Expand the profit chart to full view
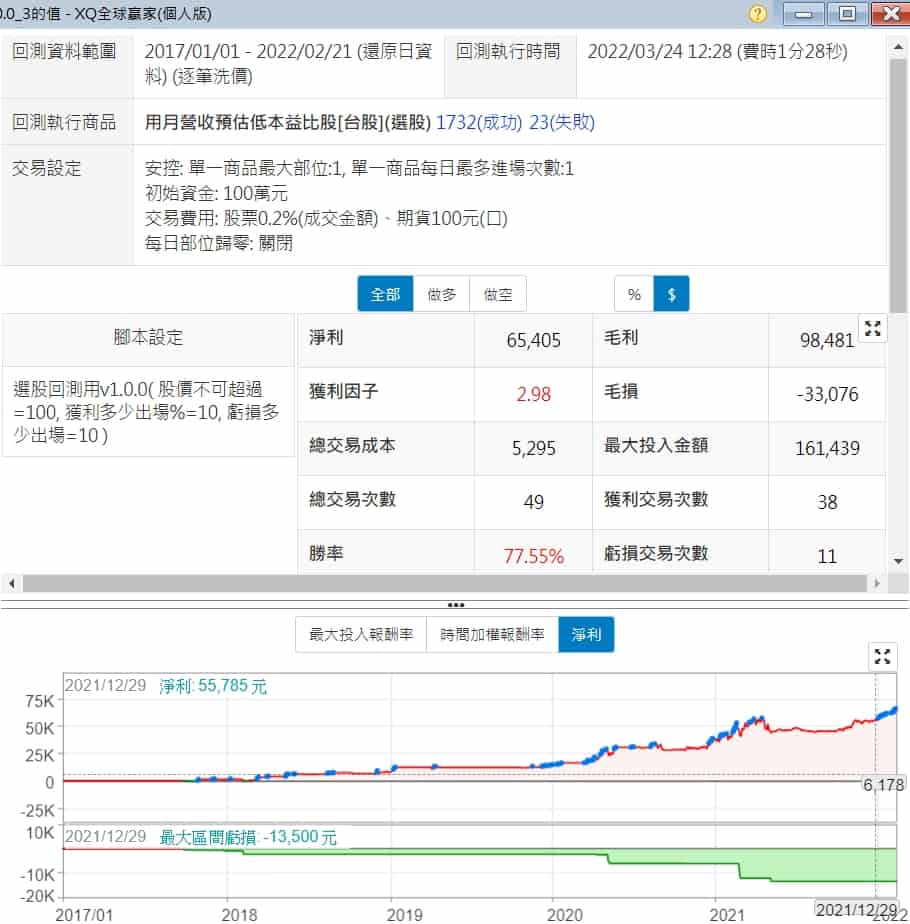The width and height of the screenshot is (910, 924). [x=882, y=656]
